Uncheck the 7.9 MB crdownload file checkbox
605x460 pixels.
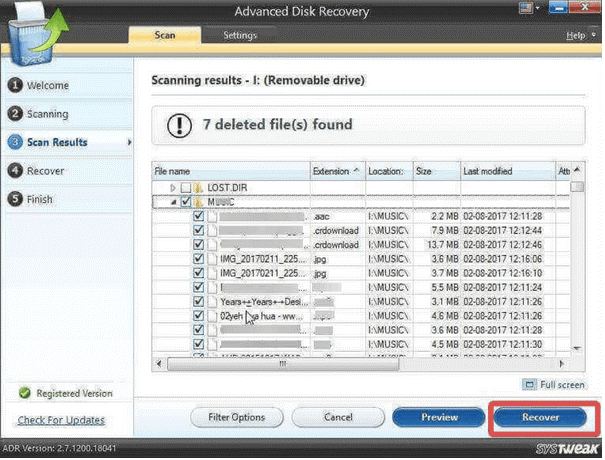click(x=198, y=230)
